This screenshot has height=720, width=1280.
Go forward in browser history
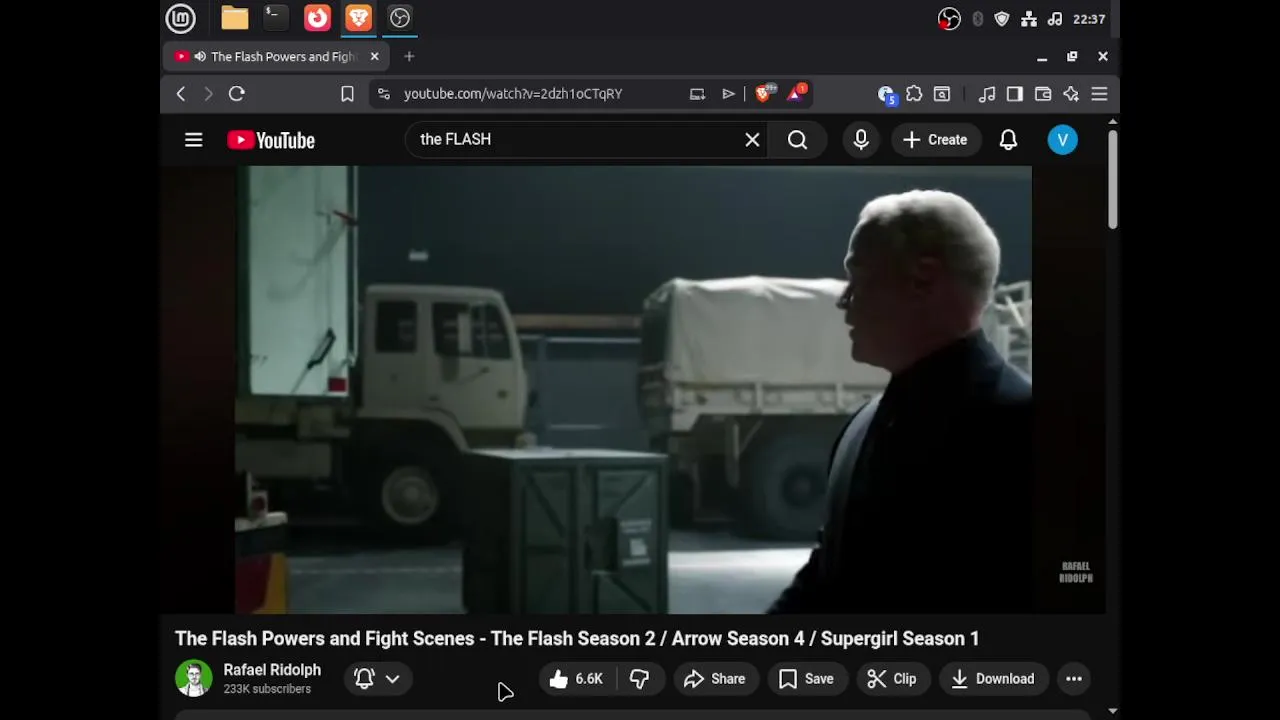[x=208, y=94]
